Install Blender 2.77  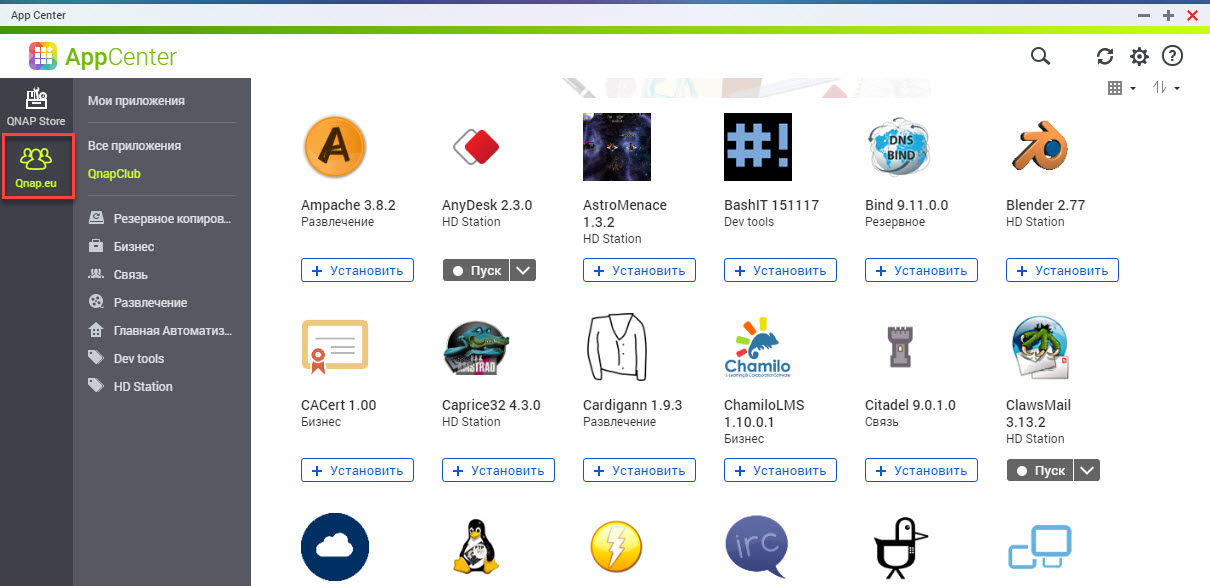[1062, 270]
